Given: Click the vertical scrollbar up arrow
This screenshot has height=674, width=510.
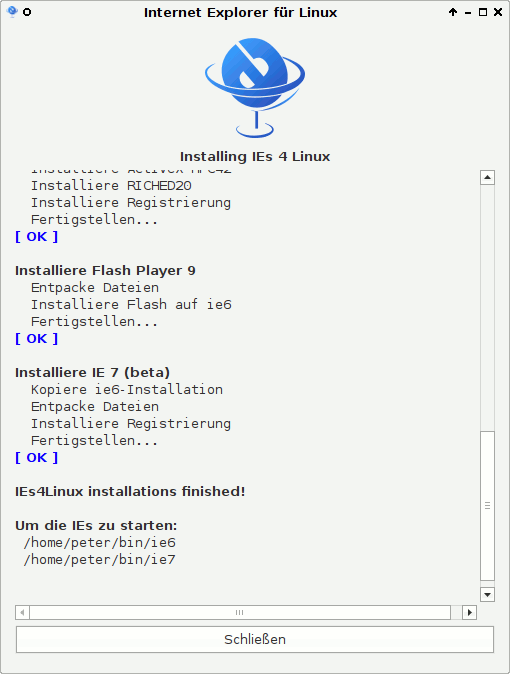Looking at the screenshot, I should [487, 177].
